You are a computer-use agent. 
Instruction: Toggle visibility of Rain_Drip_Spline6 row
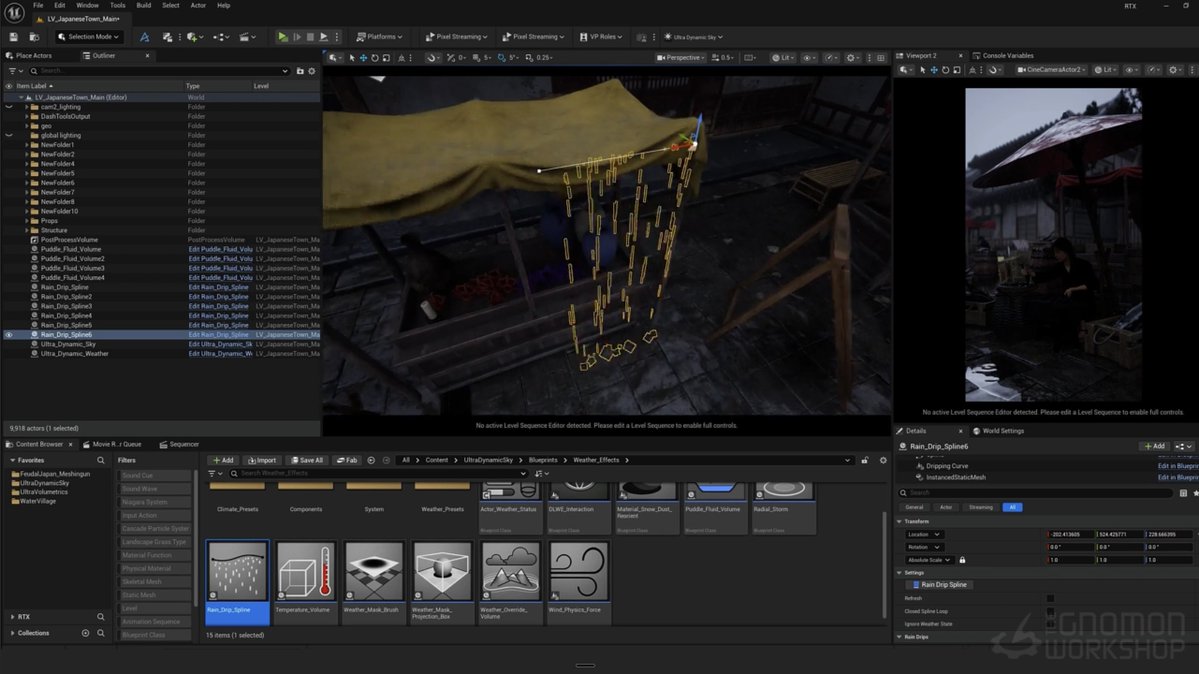click(x=8, y=334)
